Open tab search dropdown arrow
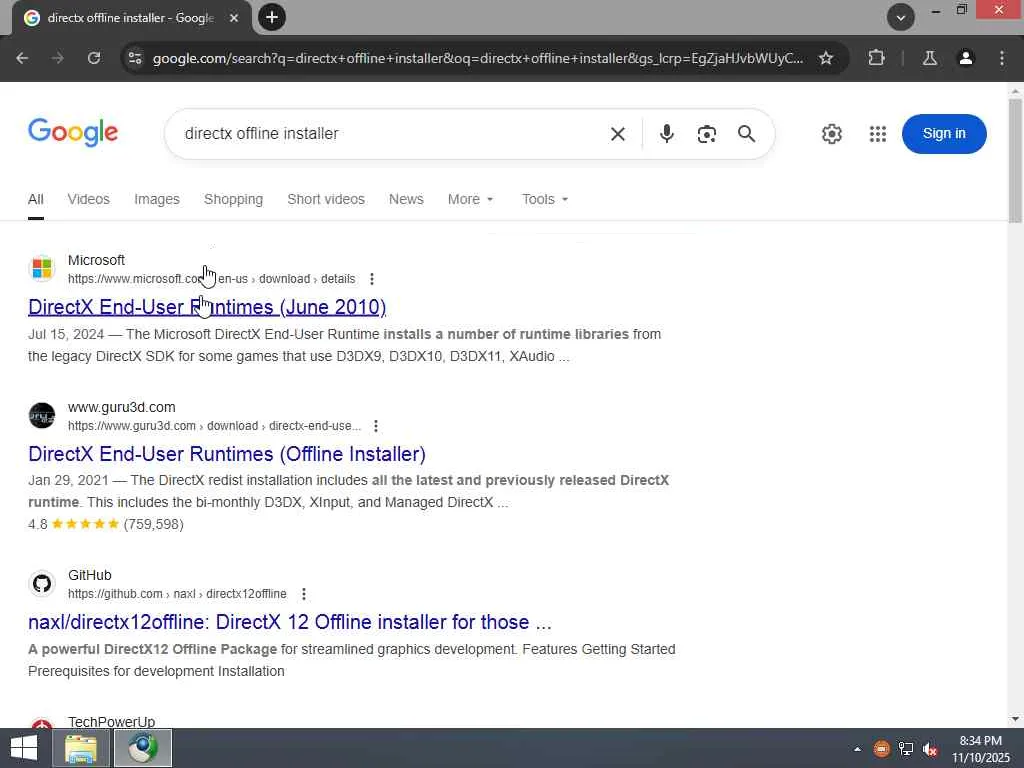This screenshot has width=1024, height=768. click(901, 18)
